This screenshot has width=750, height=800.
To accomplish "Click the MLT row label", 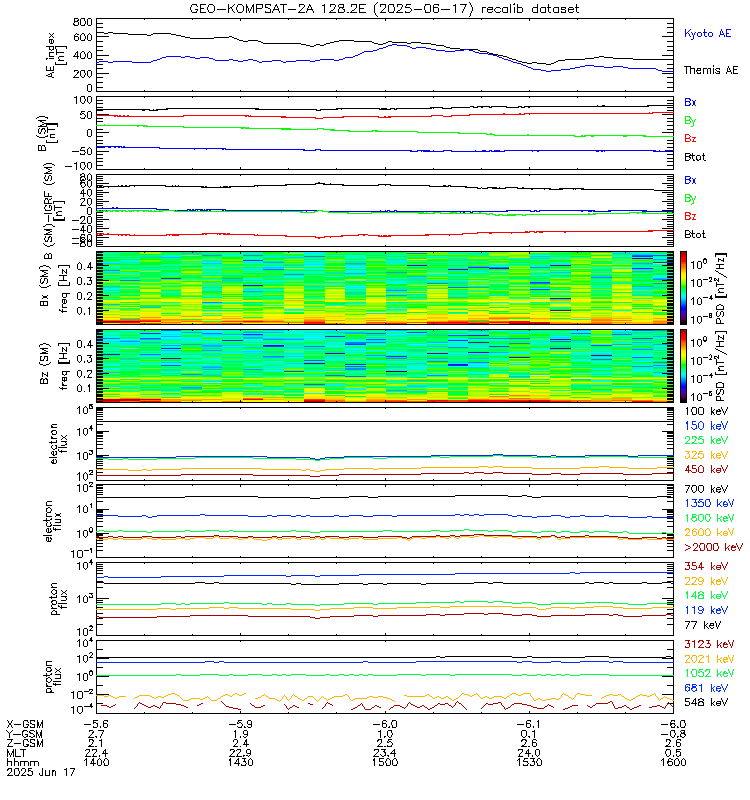I will click(x=16, y=753).
